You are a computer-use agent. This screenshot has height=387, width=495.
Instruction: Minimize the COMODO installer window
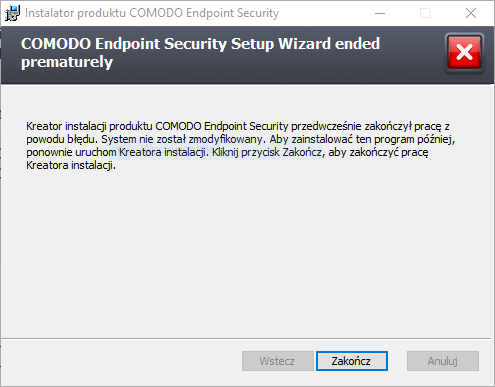[x=380, y=13]
